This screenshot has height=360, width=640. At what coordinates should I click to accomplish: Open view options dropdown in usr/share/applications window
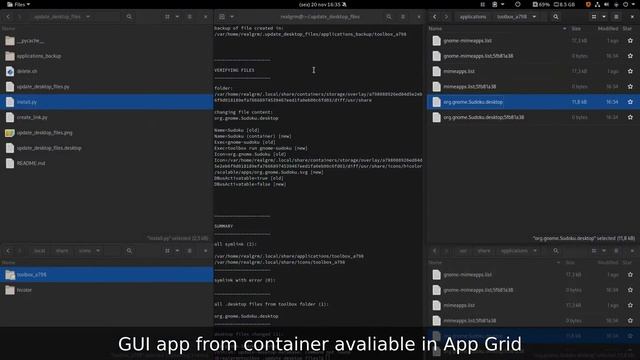[x=604, y=251]
